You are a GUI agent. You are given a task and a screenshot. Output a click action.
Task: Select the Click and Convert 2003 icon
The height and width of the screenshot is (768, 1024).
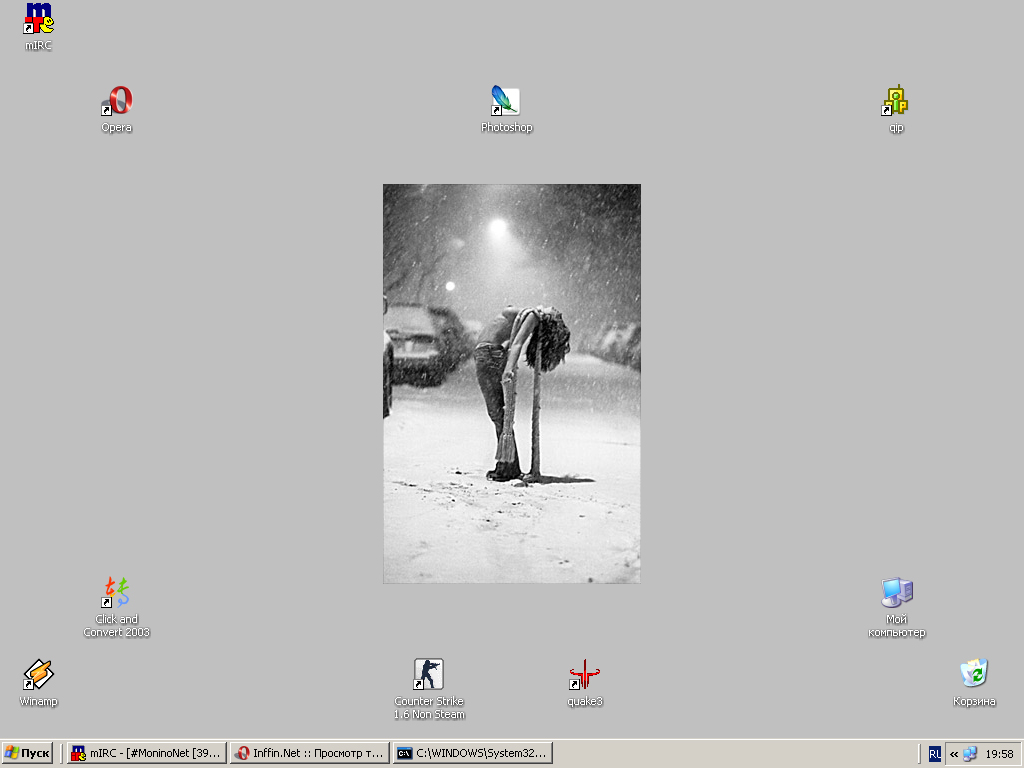click(117, 594)
